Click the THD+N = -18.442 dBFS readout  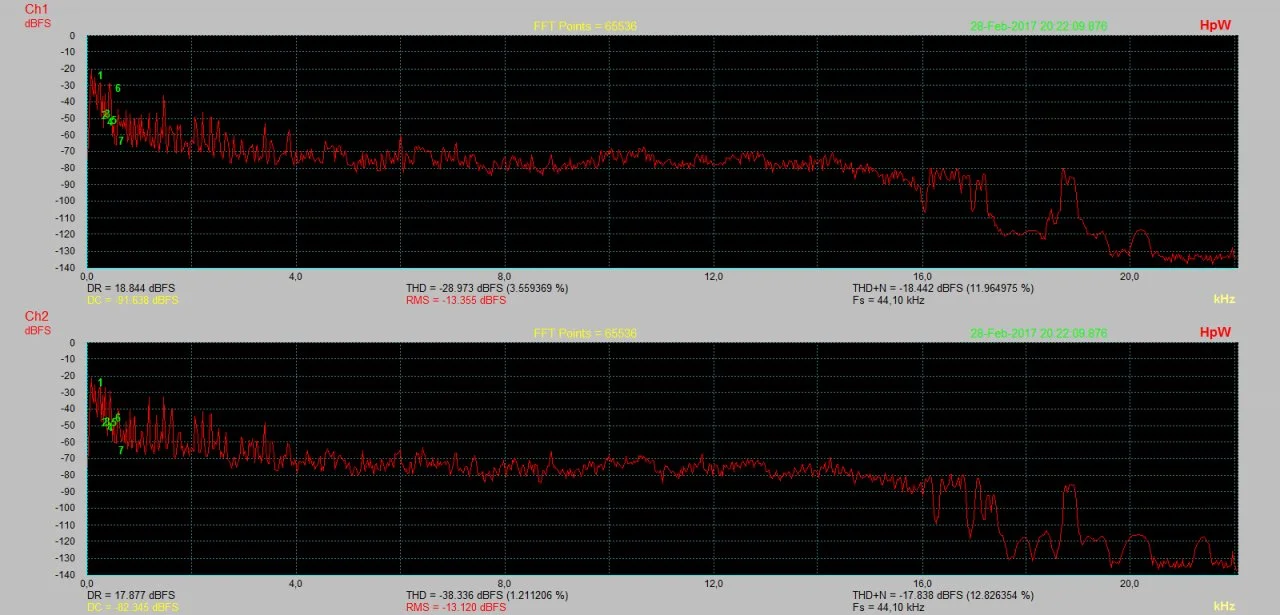pos(943,288)
